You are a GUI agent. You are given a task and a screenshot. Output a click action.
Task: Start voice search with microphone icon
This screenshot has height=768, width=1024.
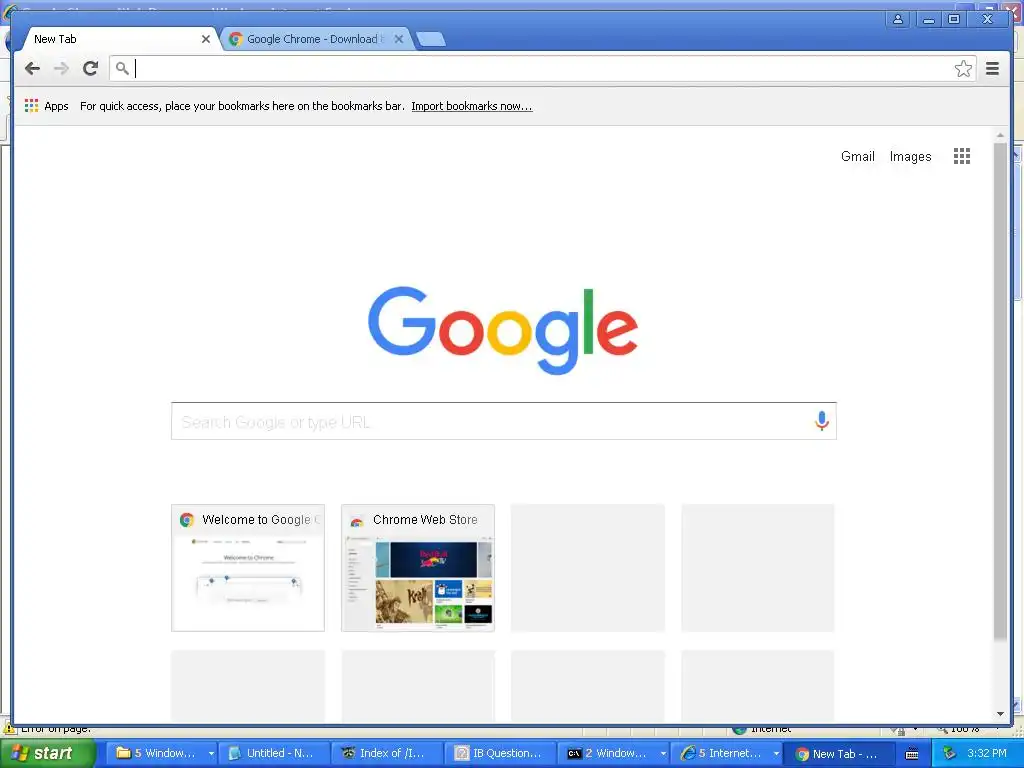(x=822, y=421)
